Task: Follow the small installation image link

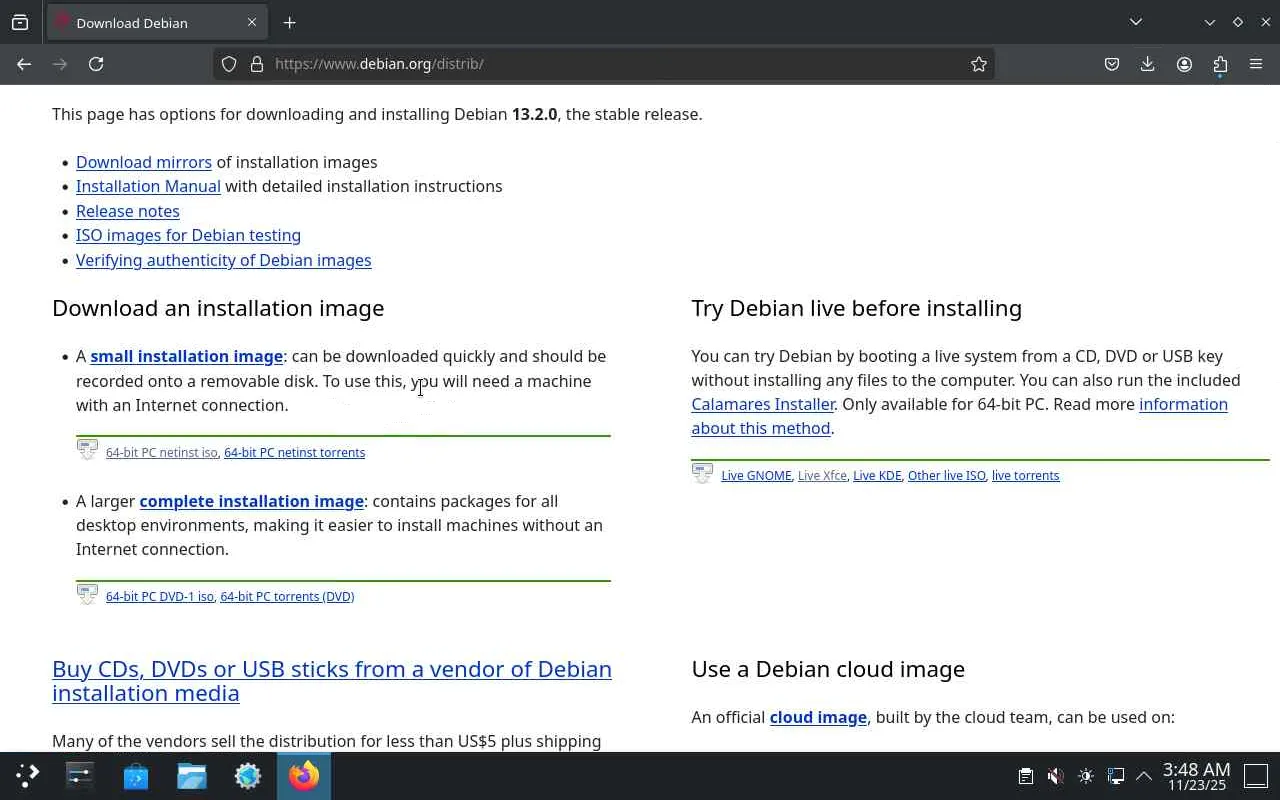Action: [187, 356]
